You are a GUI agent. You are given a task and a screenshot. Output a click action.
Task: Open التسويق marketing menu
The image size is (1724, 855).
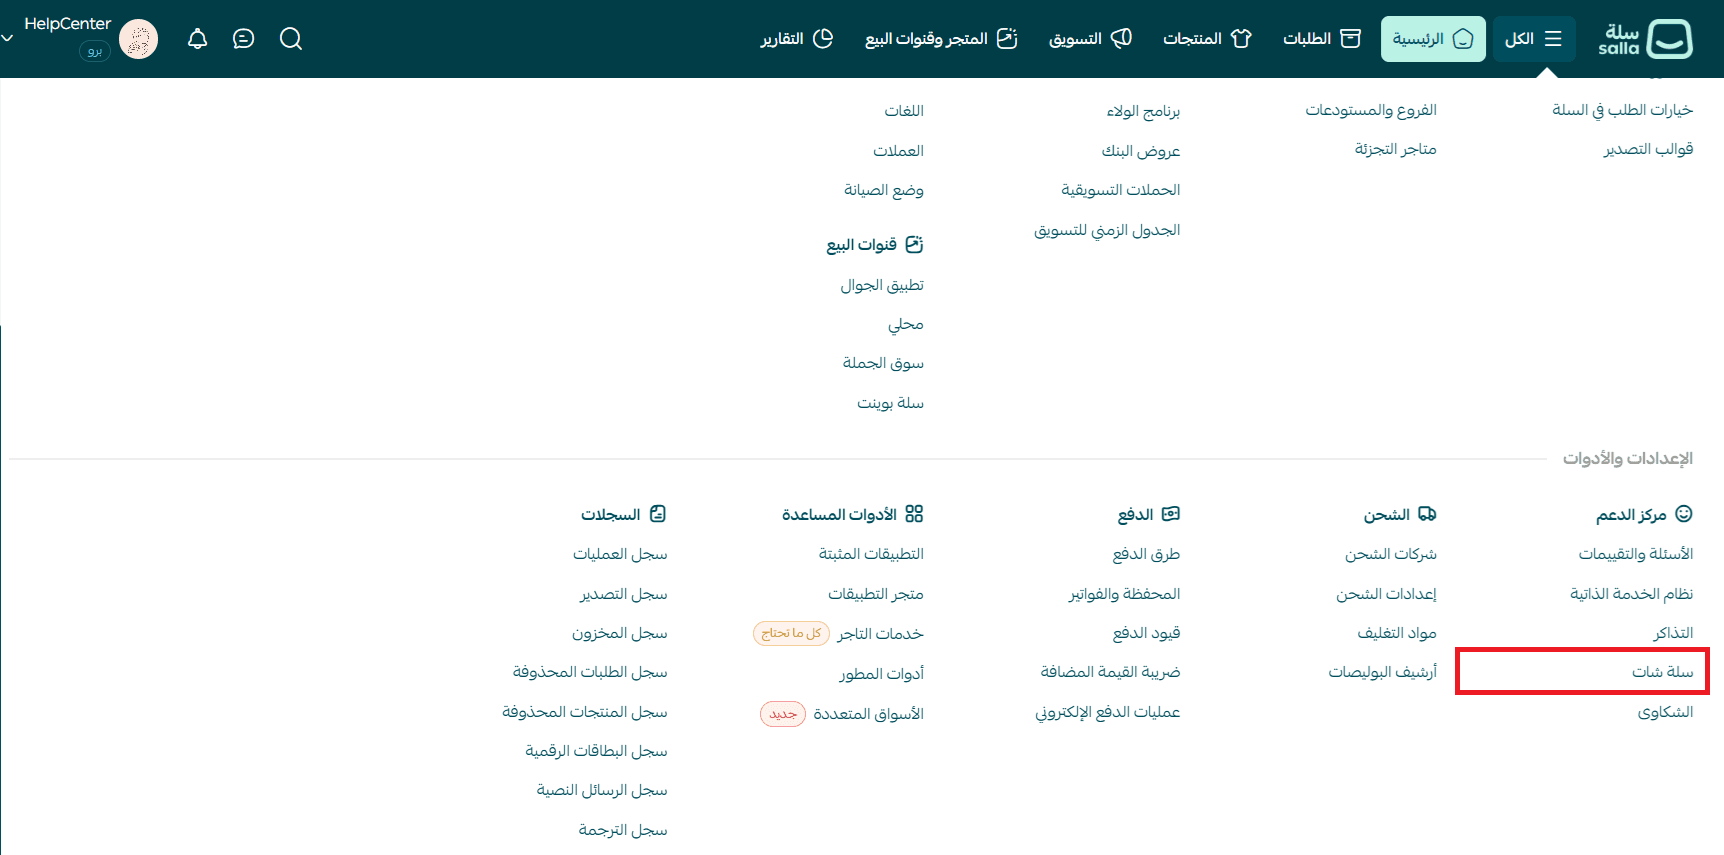point(1090,39)
